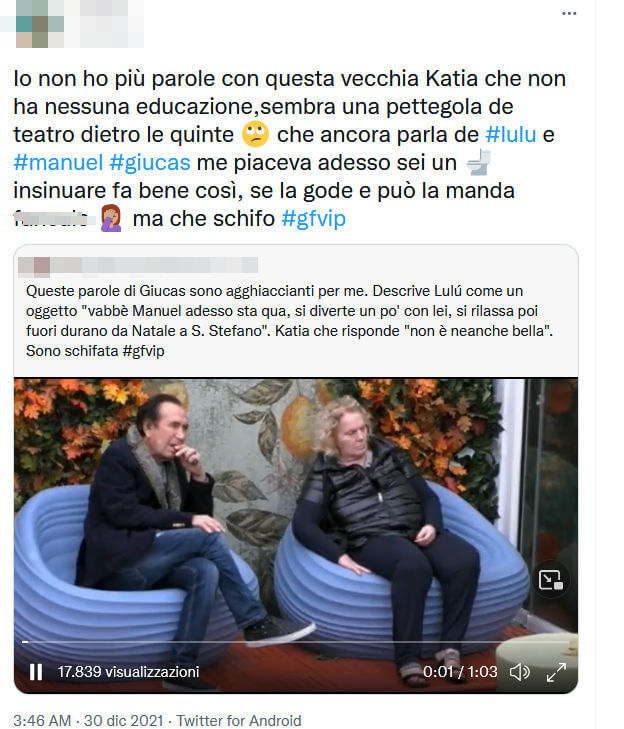Viewport: 624px width, 729px height.
Task: Click the video time display 0:01 / 1:03
Action: pyautogui.click(x=460, y=672)
